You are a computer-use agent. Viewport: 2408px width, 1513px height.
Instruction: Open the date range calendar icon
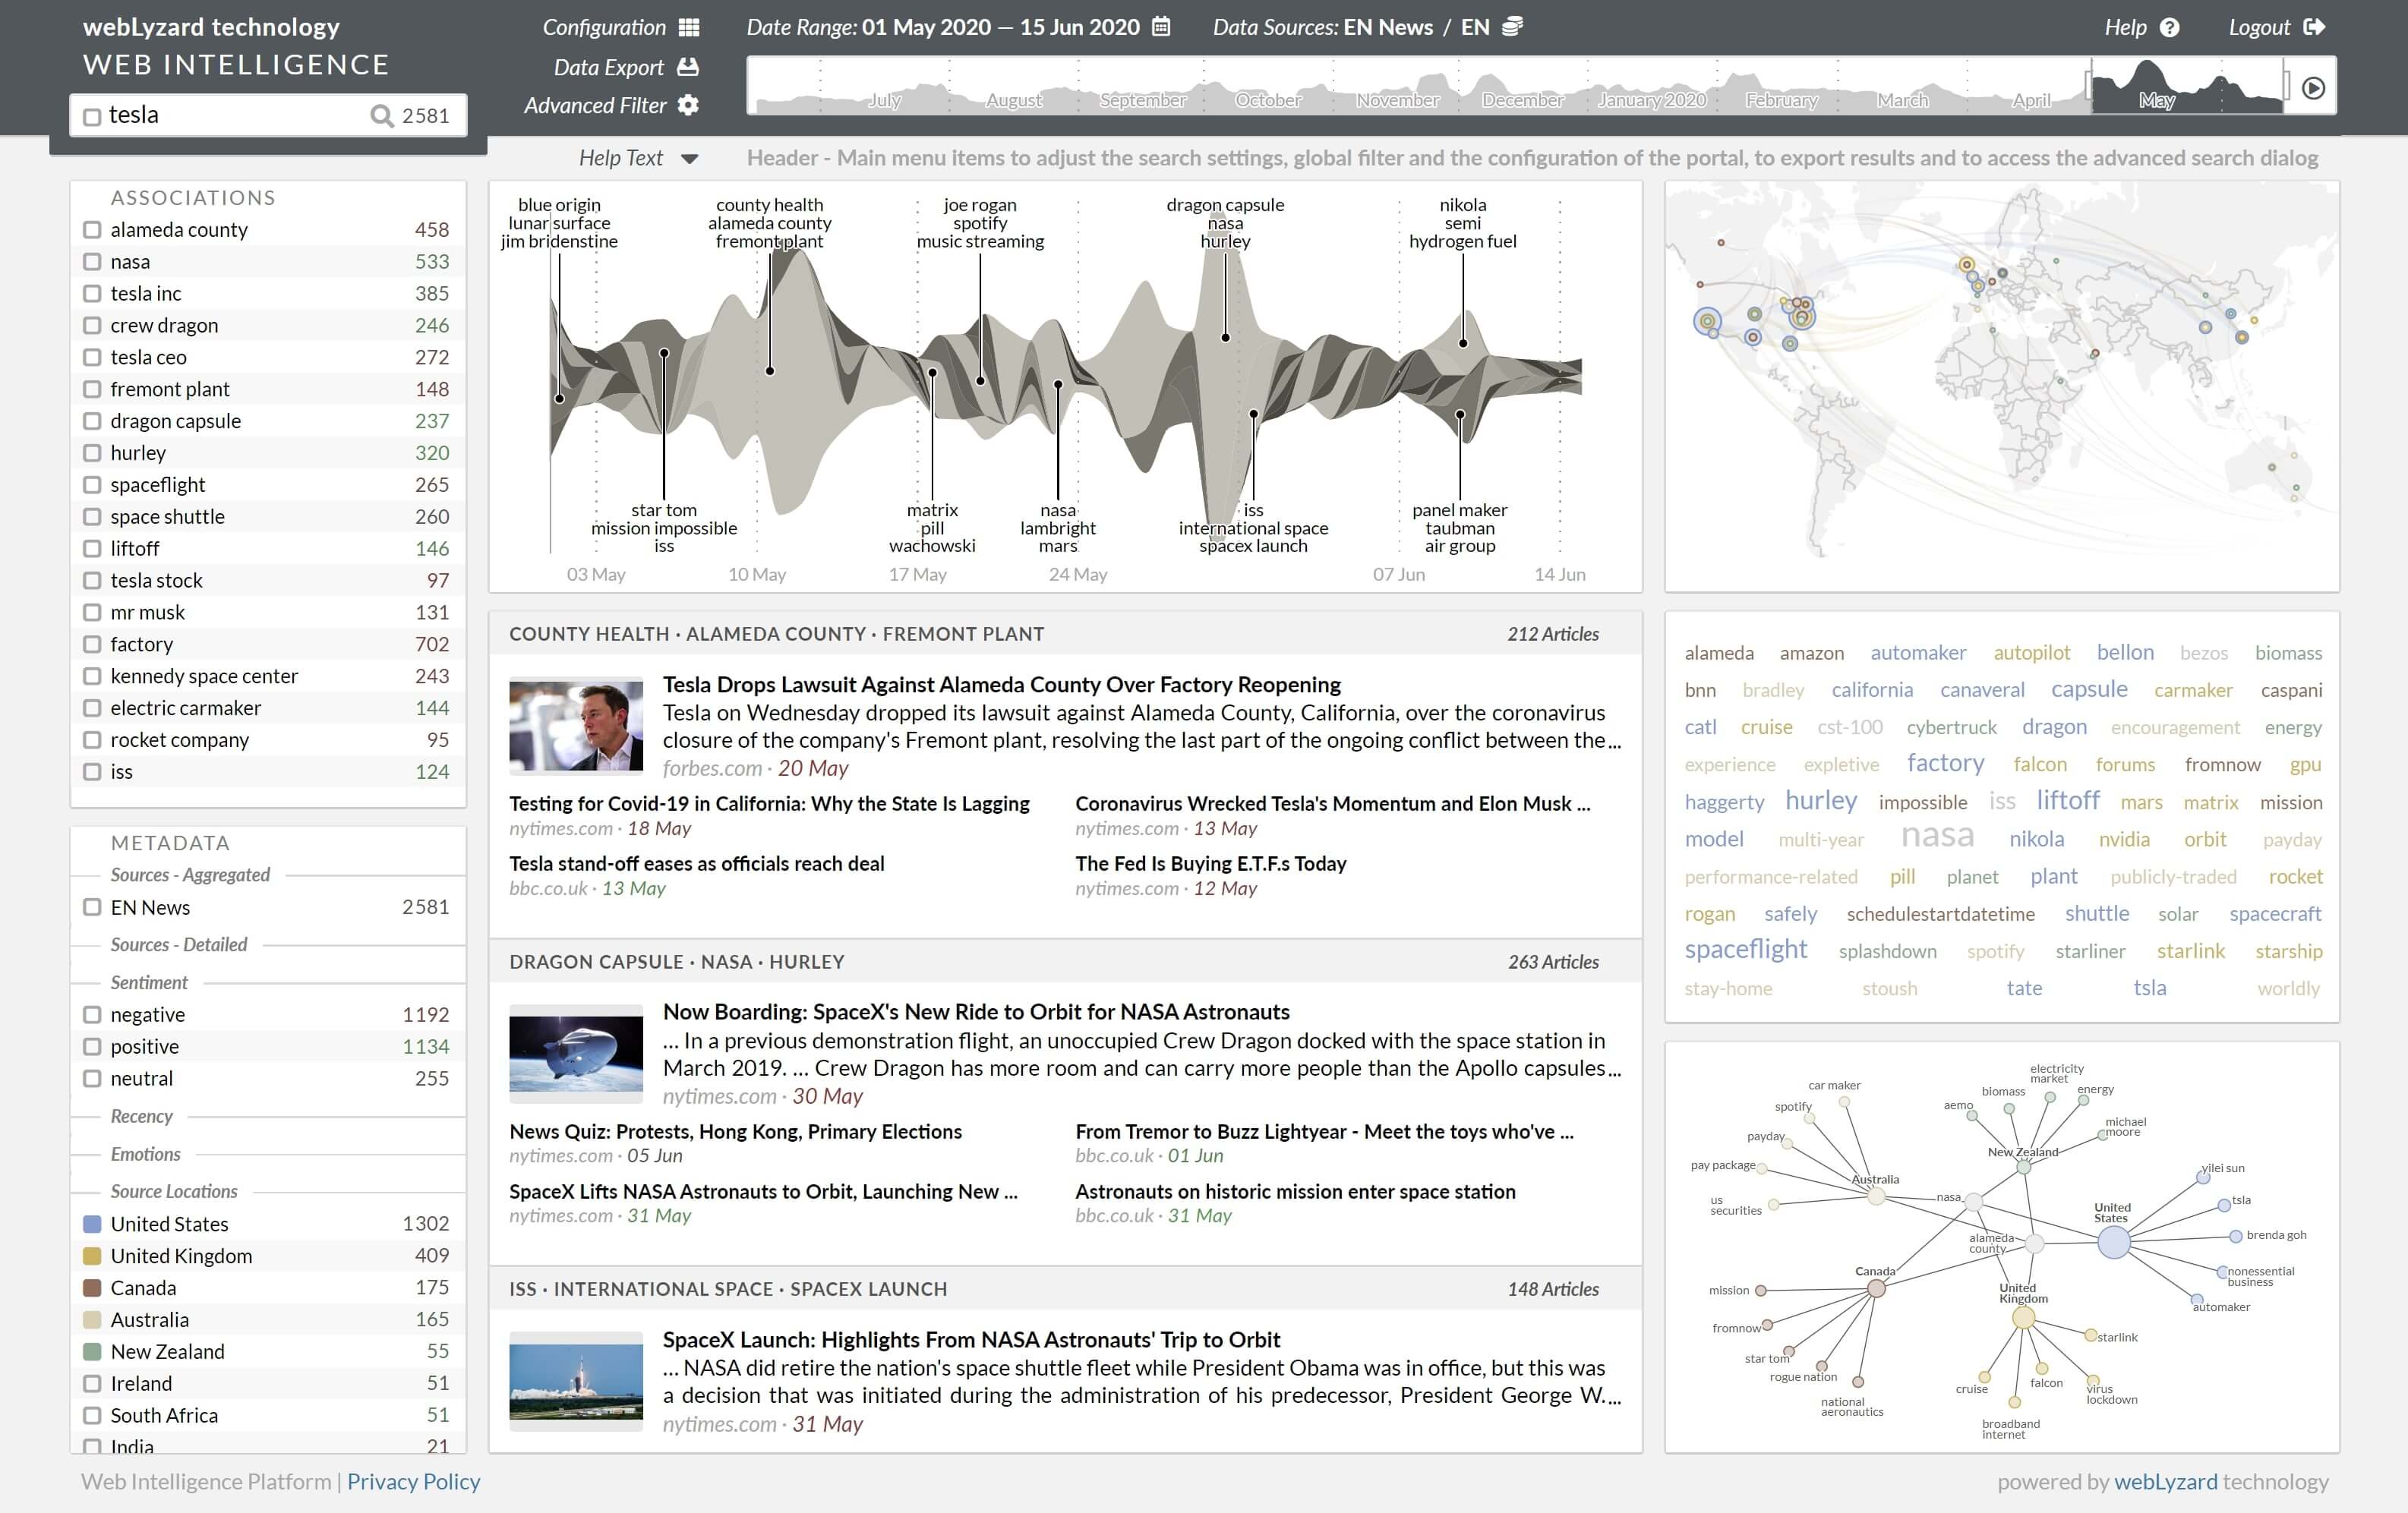coord(1161,27)
